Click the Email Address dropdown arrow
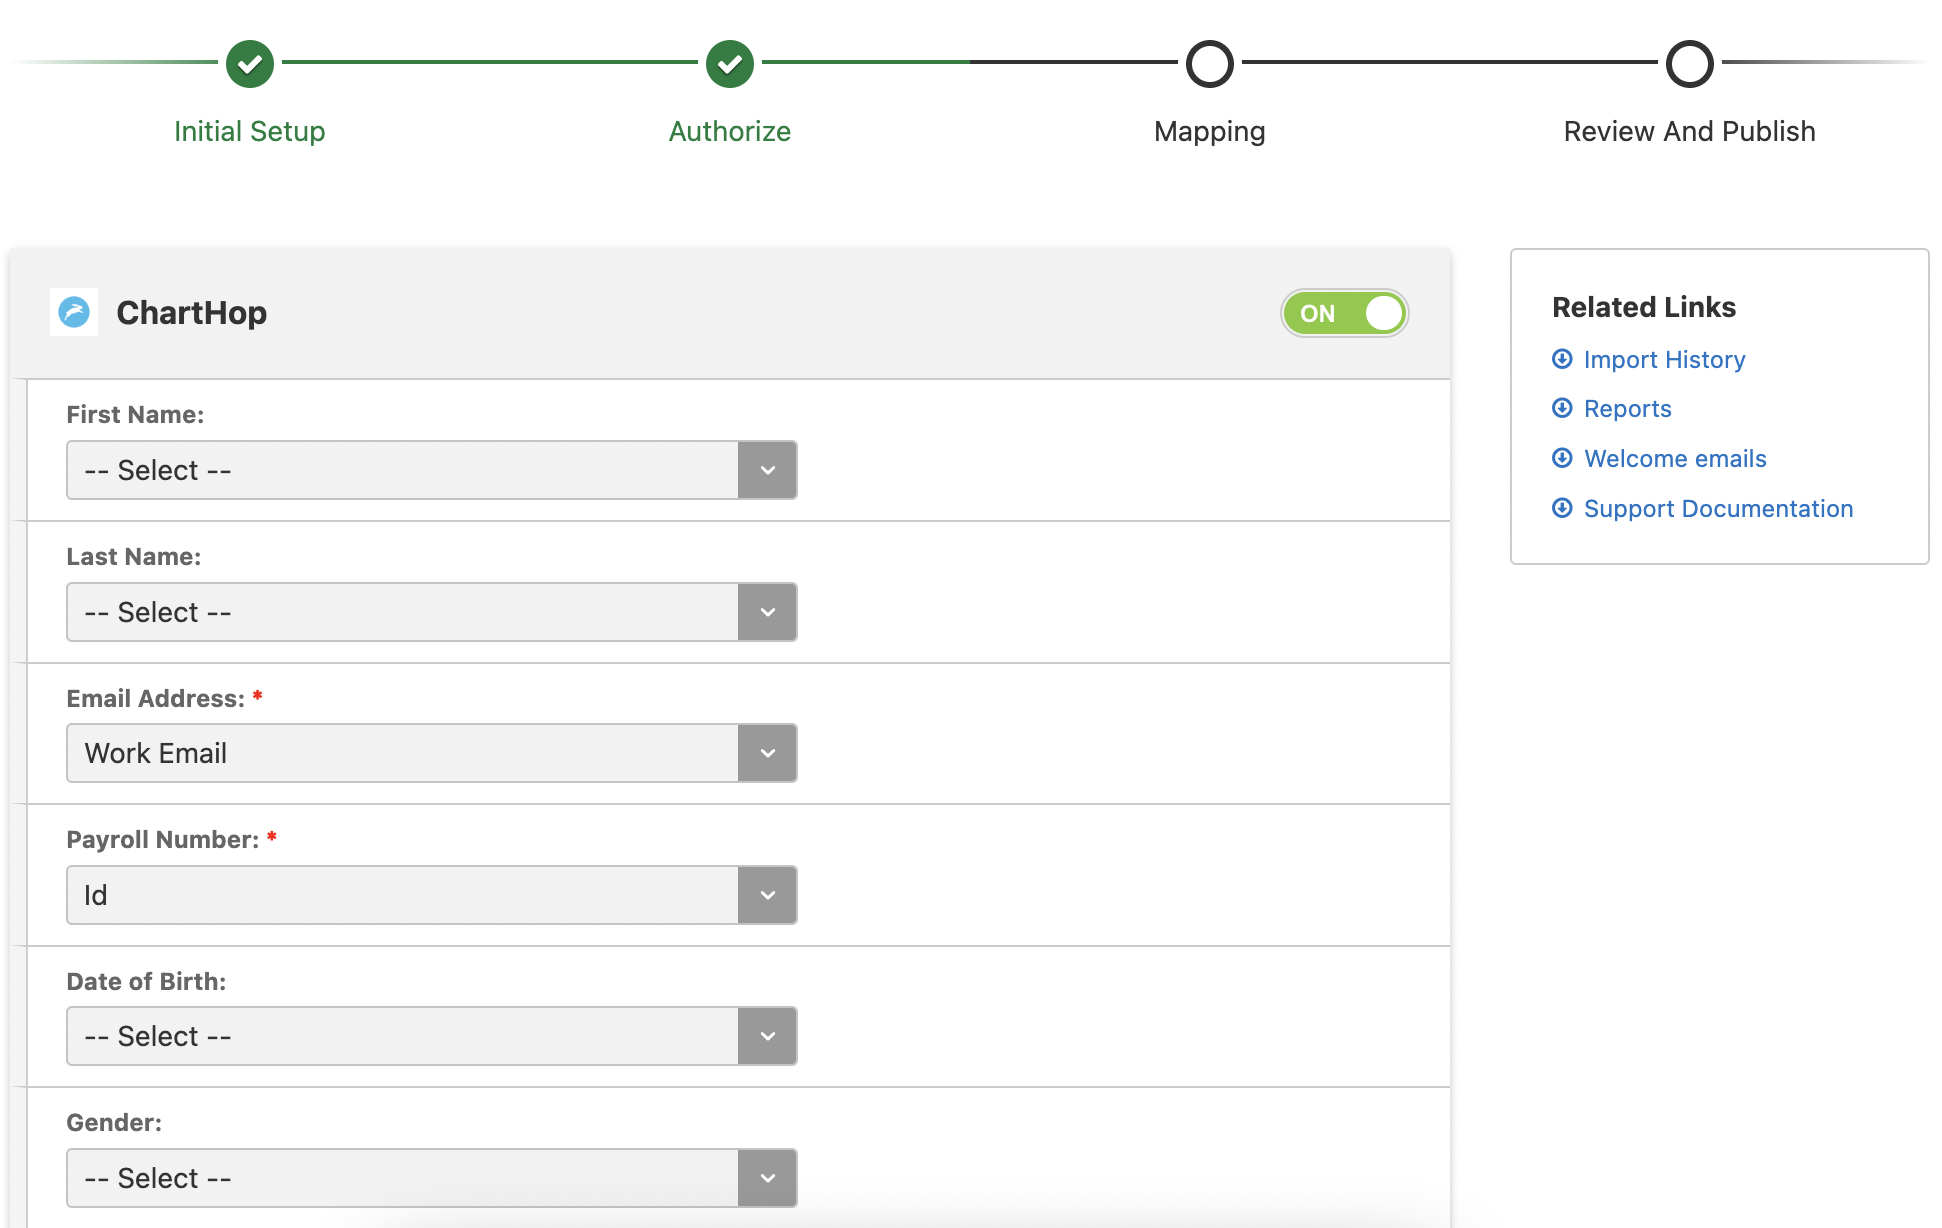This screenshot has width=1942, height=1228. point(768,753)
